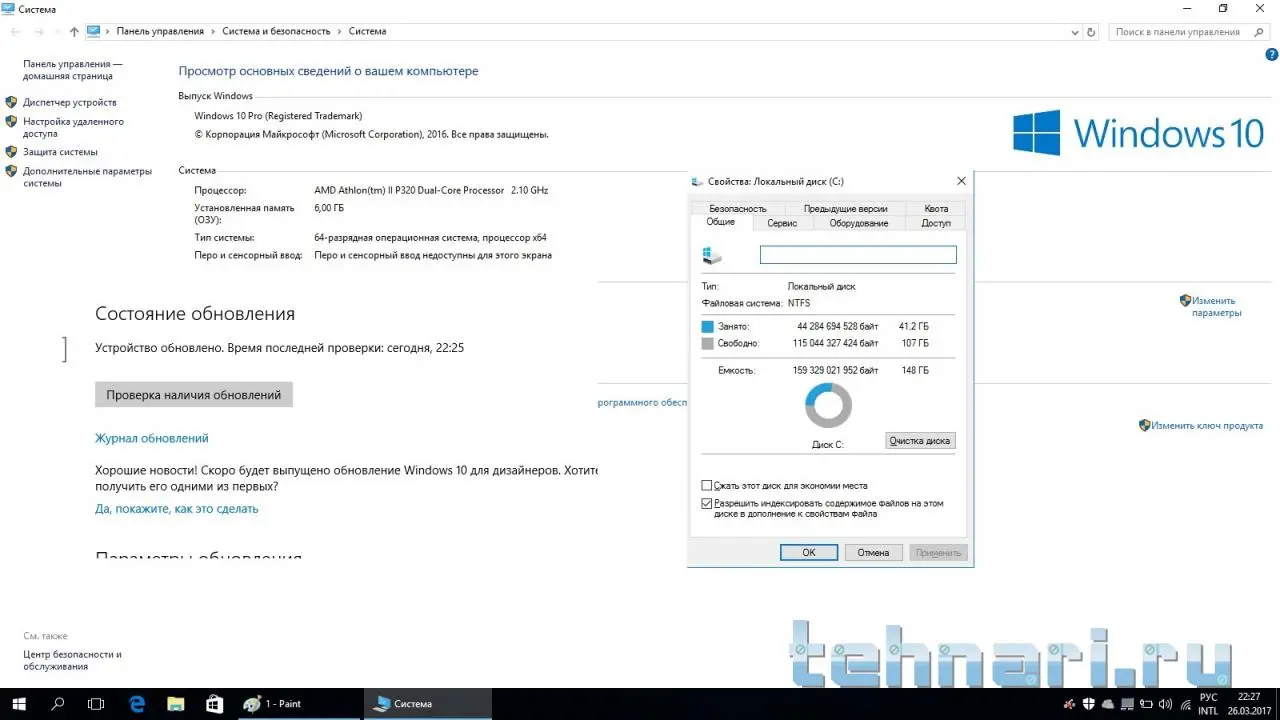Expand the breadcrumb arrow after 'Система и безопасность'
The image size is (1280, 720).
coord(339,31)
